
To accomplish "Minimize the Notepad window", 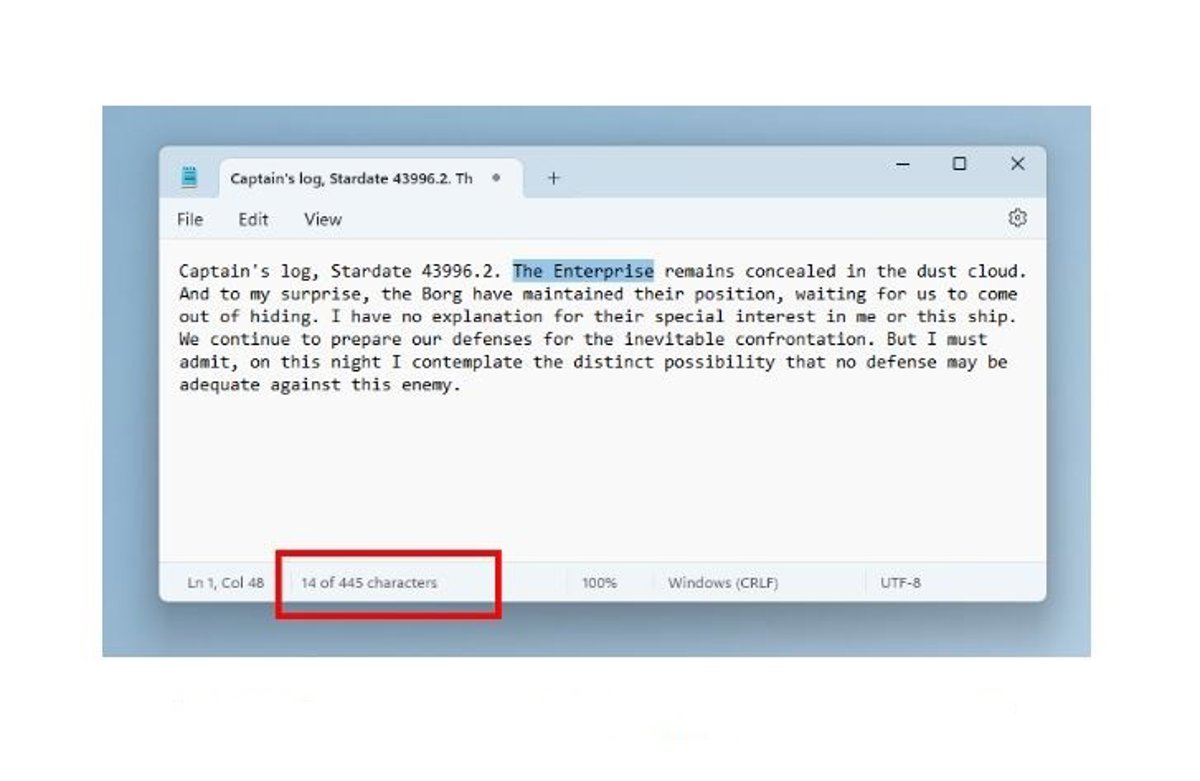I will coord(903,164).
